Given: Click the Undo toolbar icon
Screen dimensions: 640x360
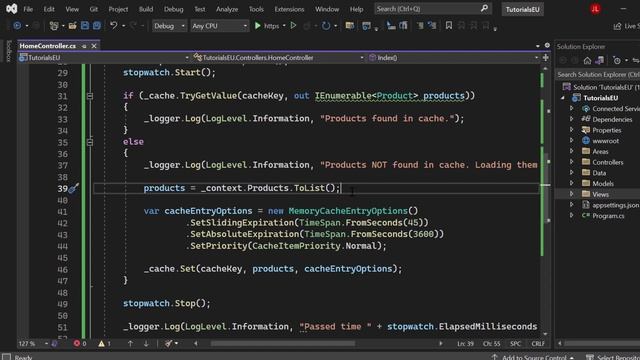Looking at the screenshot, I should [113, 26].
